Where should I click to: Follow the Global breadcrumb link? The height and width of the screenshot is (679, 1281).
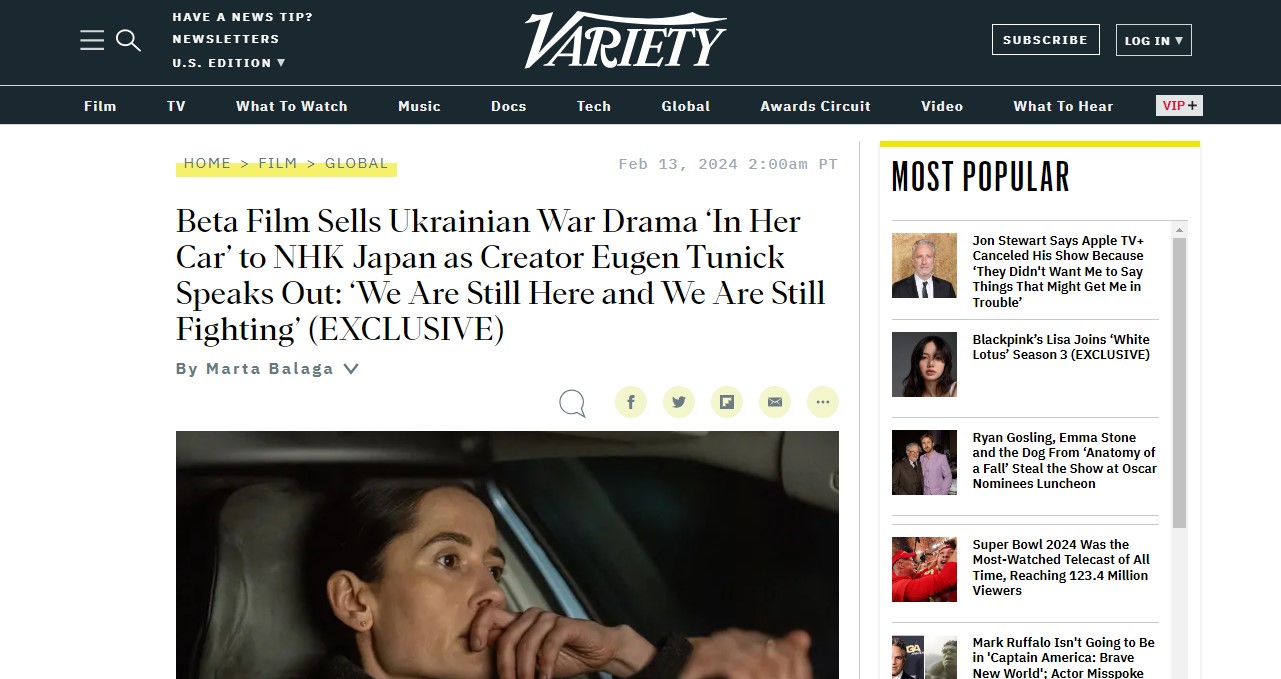pos(356,163)
